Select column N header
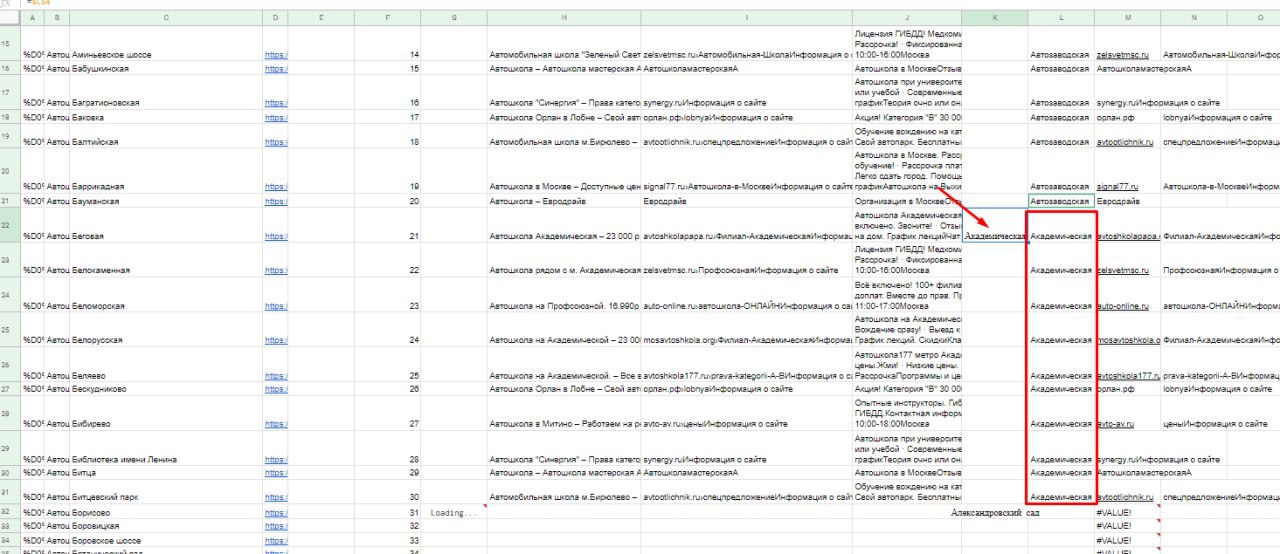The height and width of the screenshot is (554, 1280). [1194, 18]
